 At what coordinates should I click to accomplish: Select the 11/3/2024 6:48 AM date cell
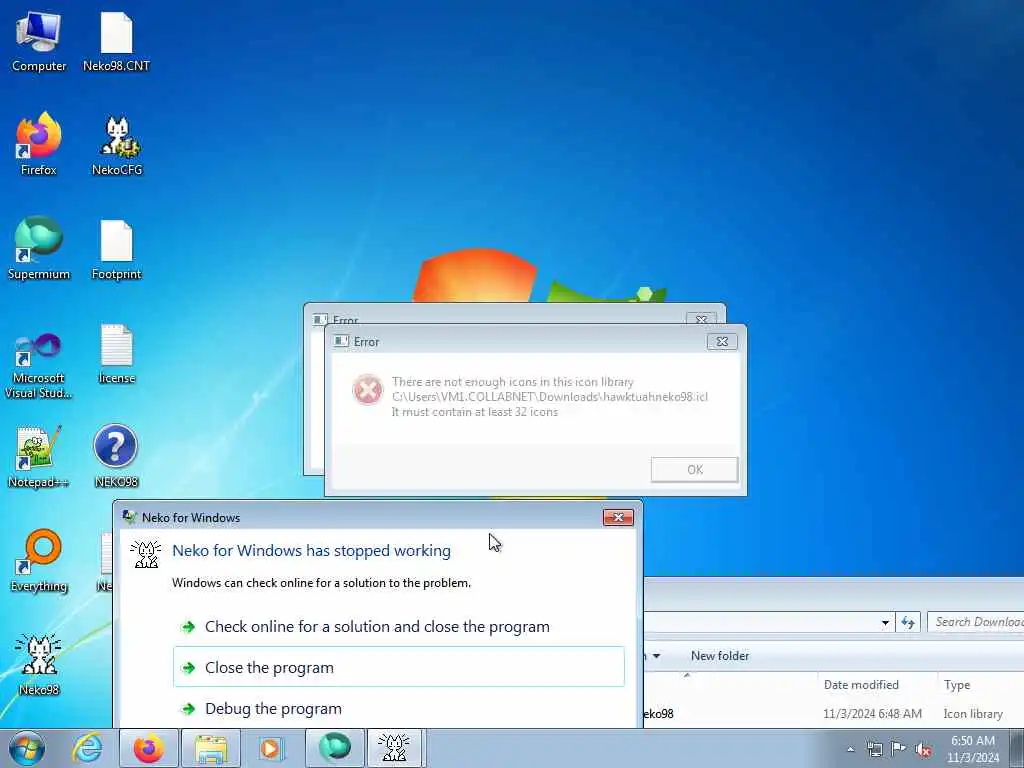click(x=872, y=714)
